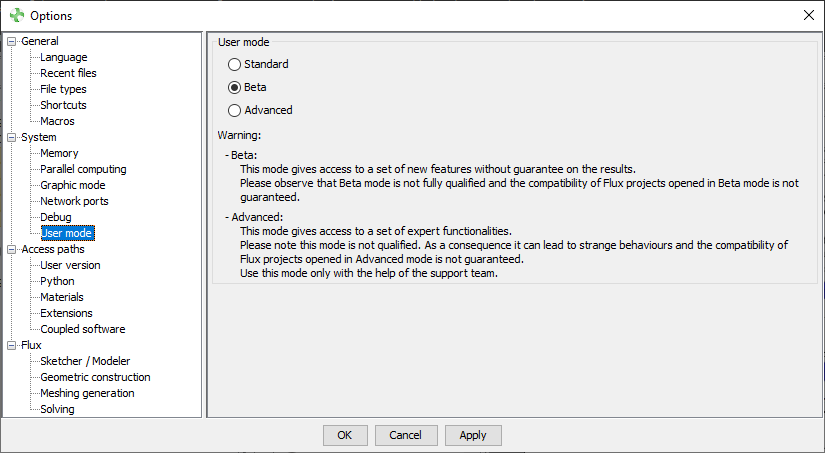Select the Standard user mode radio button
Image resolution: width=825 pixels, height=453 pixels.
pos(234,64)
